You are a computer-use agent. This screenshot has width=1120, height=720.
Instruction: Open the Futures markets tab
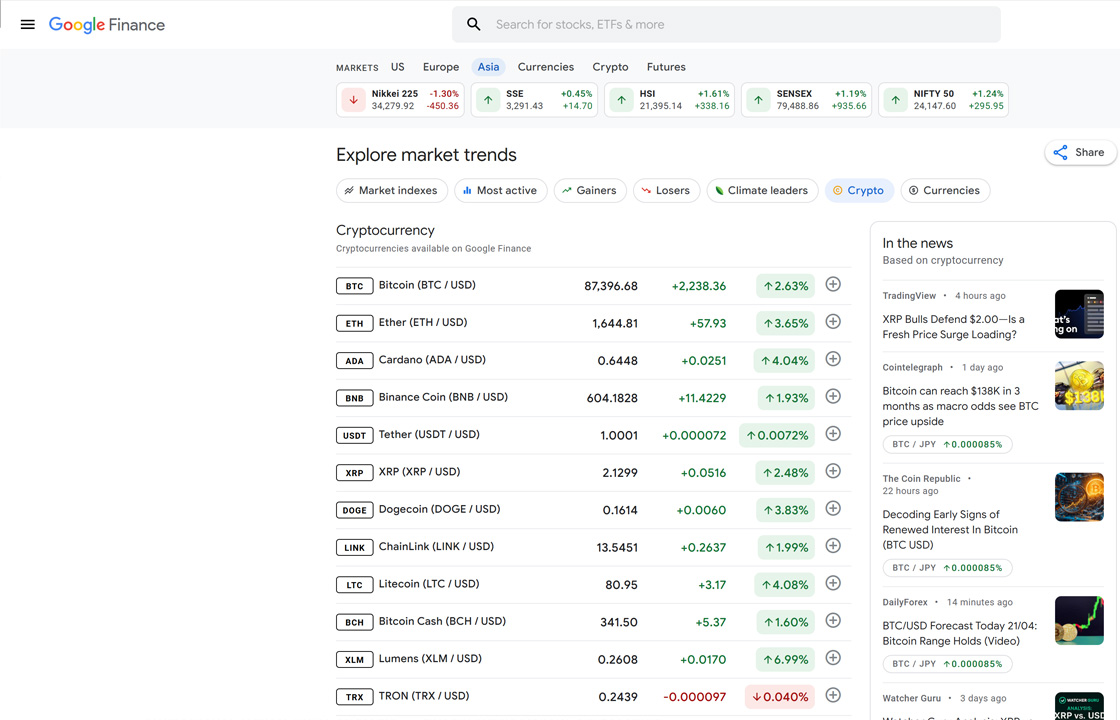(x=666, y=66)
